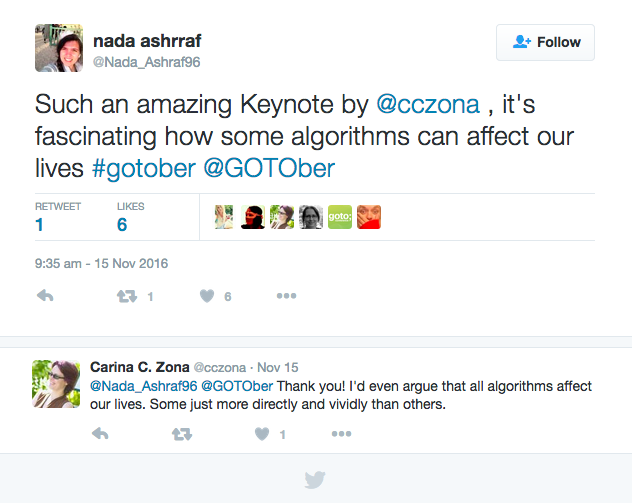Open the 9:35 am tweet timestamp
The width and height of the screenshot is (632, 503).
(x=101, y=264)
